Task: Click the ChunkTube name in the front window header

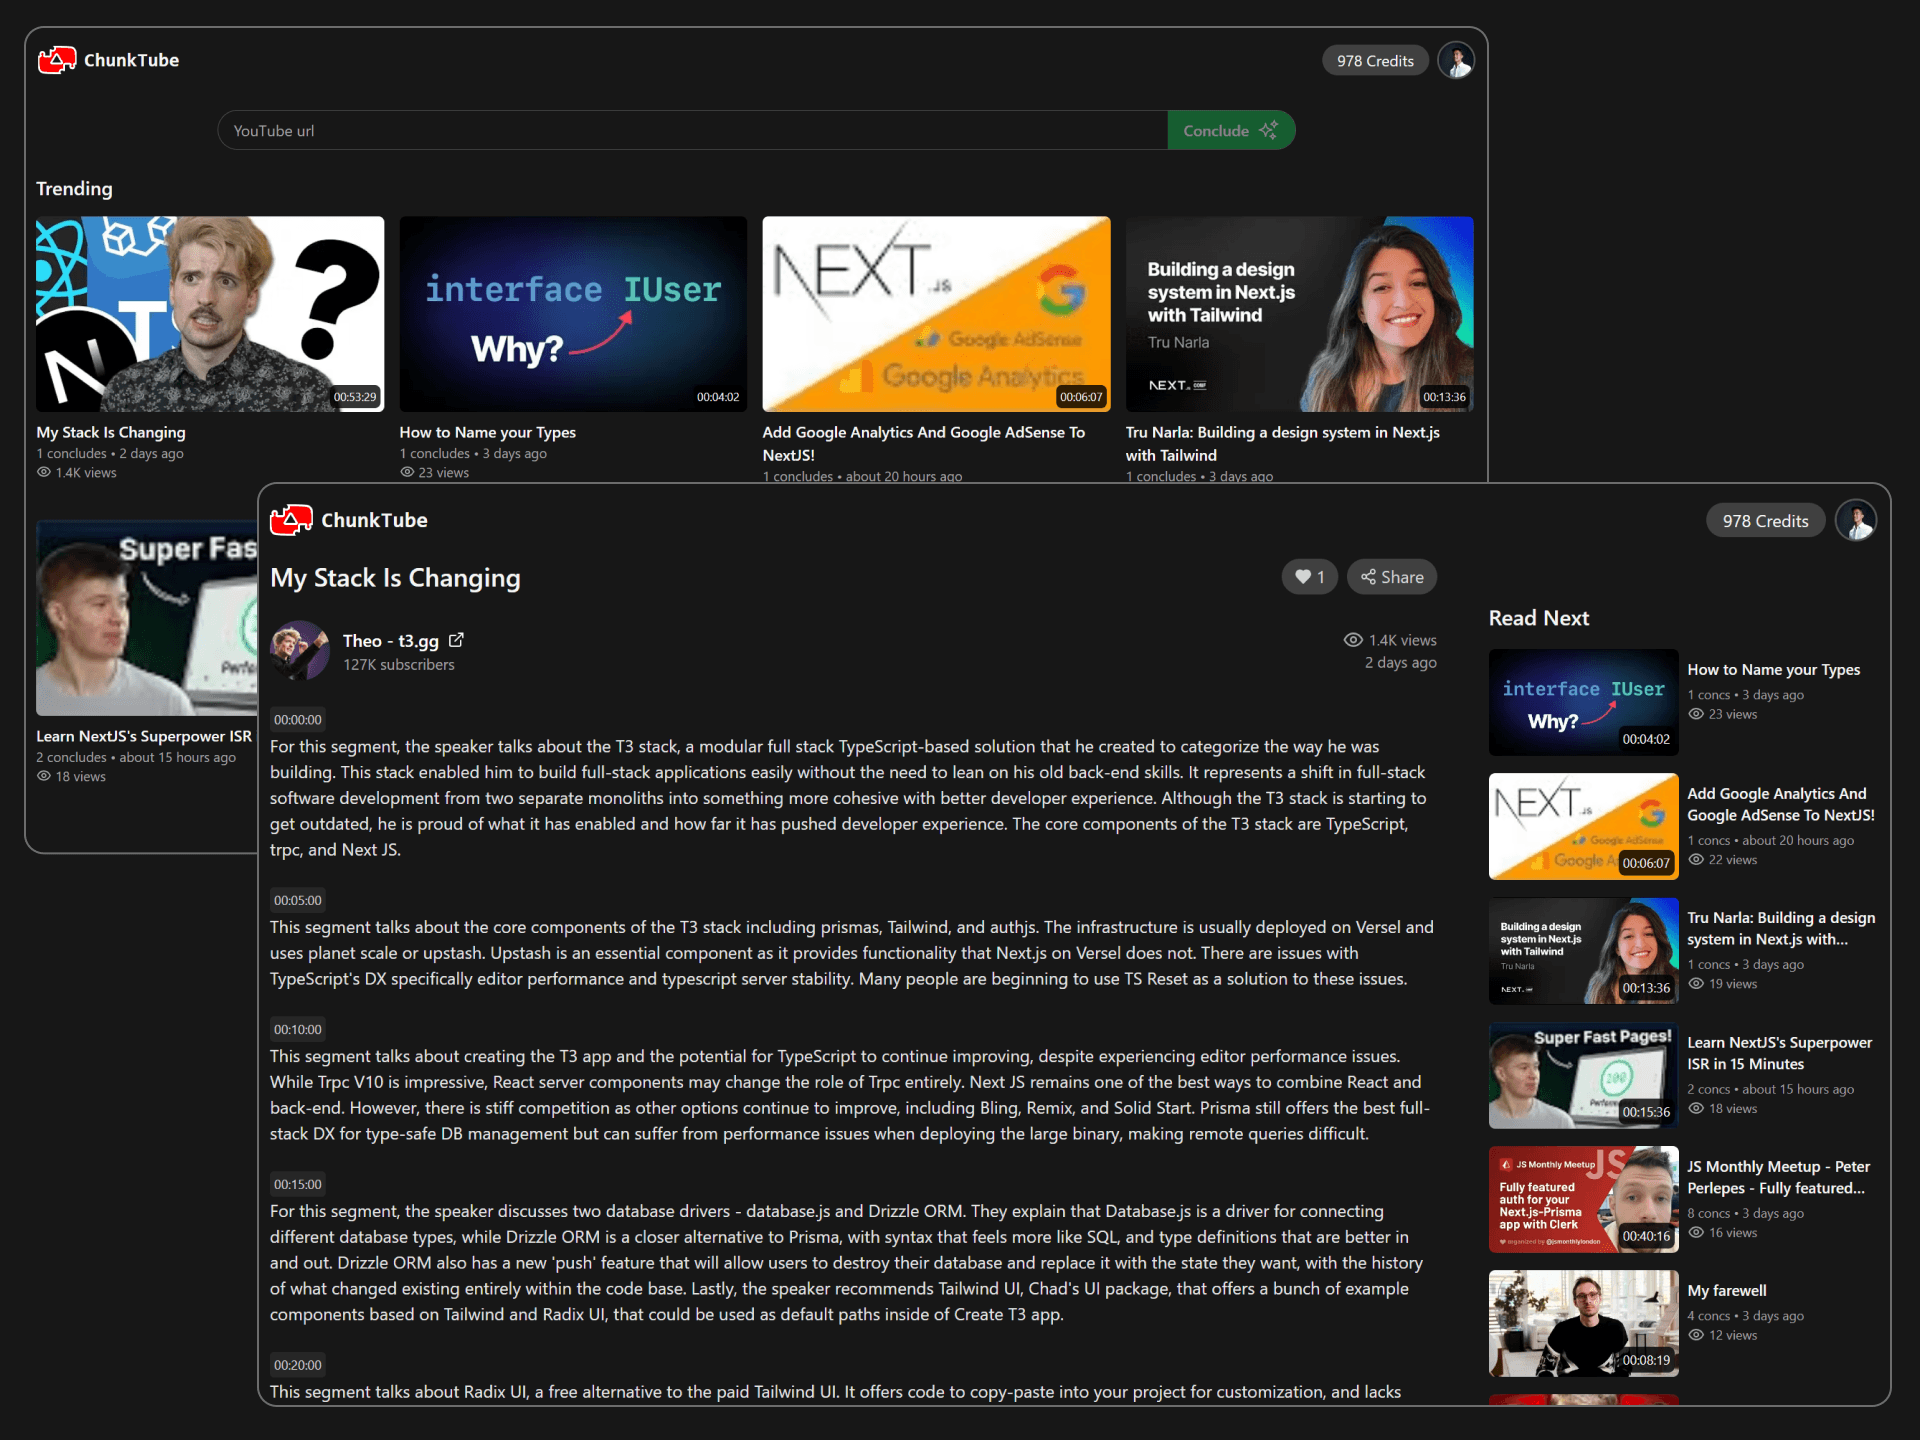Action: tap(374, 520)
